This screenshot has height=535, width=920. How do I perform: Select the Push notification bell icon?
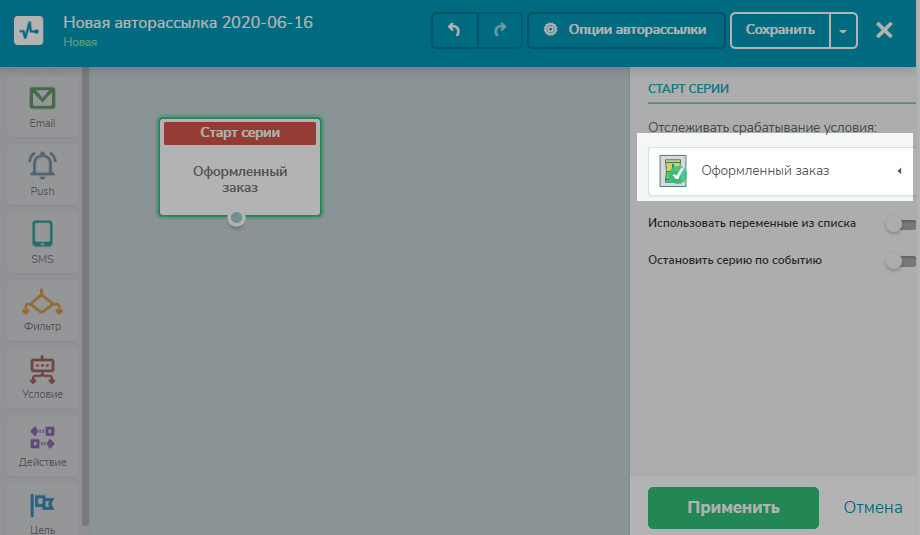(42, 165)
